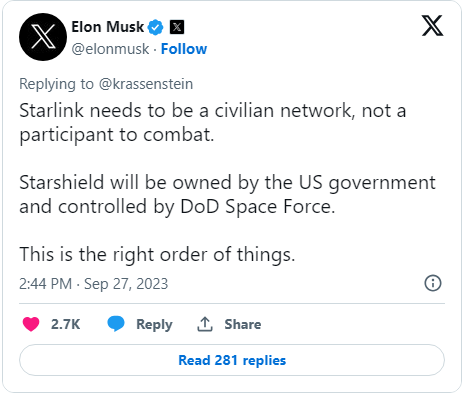Screen dimensions: 464x393
Task: Open Elon Musk's profile picture avatar
Action: click(x=43, y=37)
